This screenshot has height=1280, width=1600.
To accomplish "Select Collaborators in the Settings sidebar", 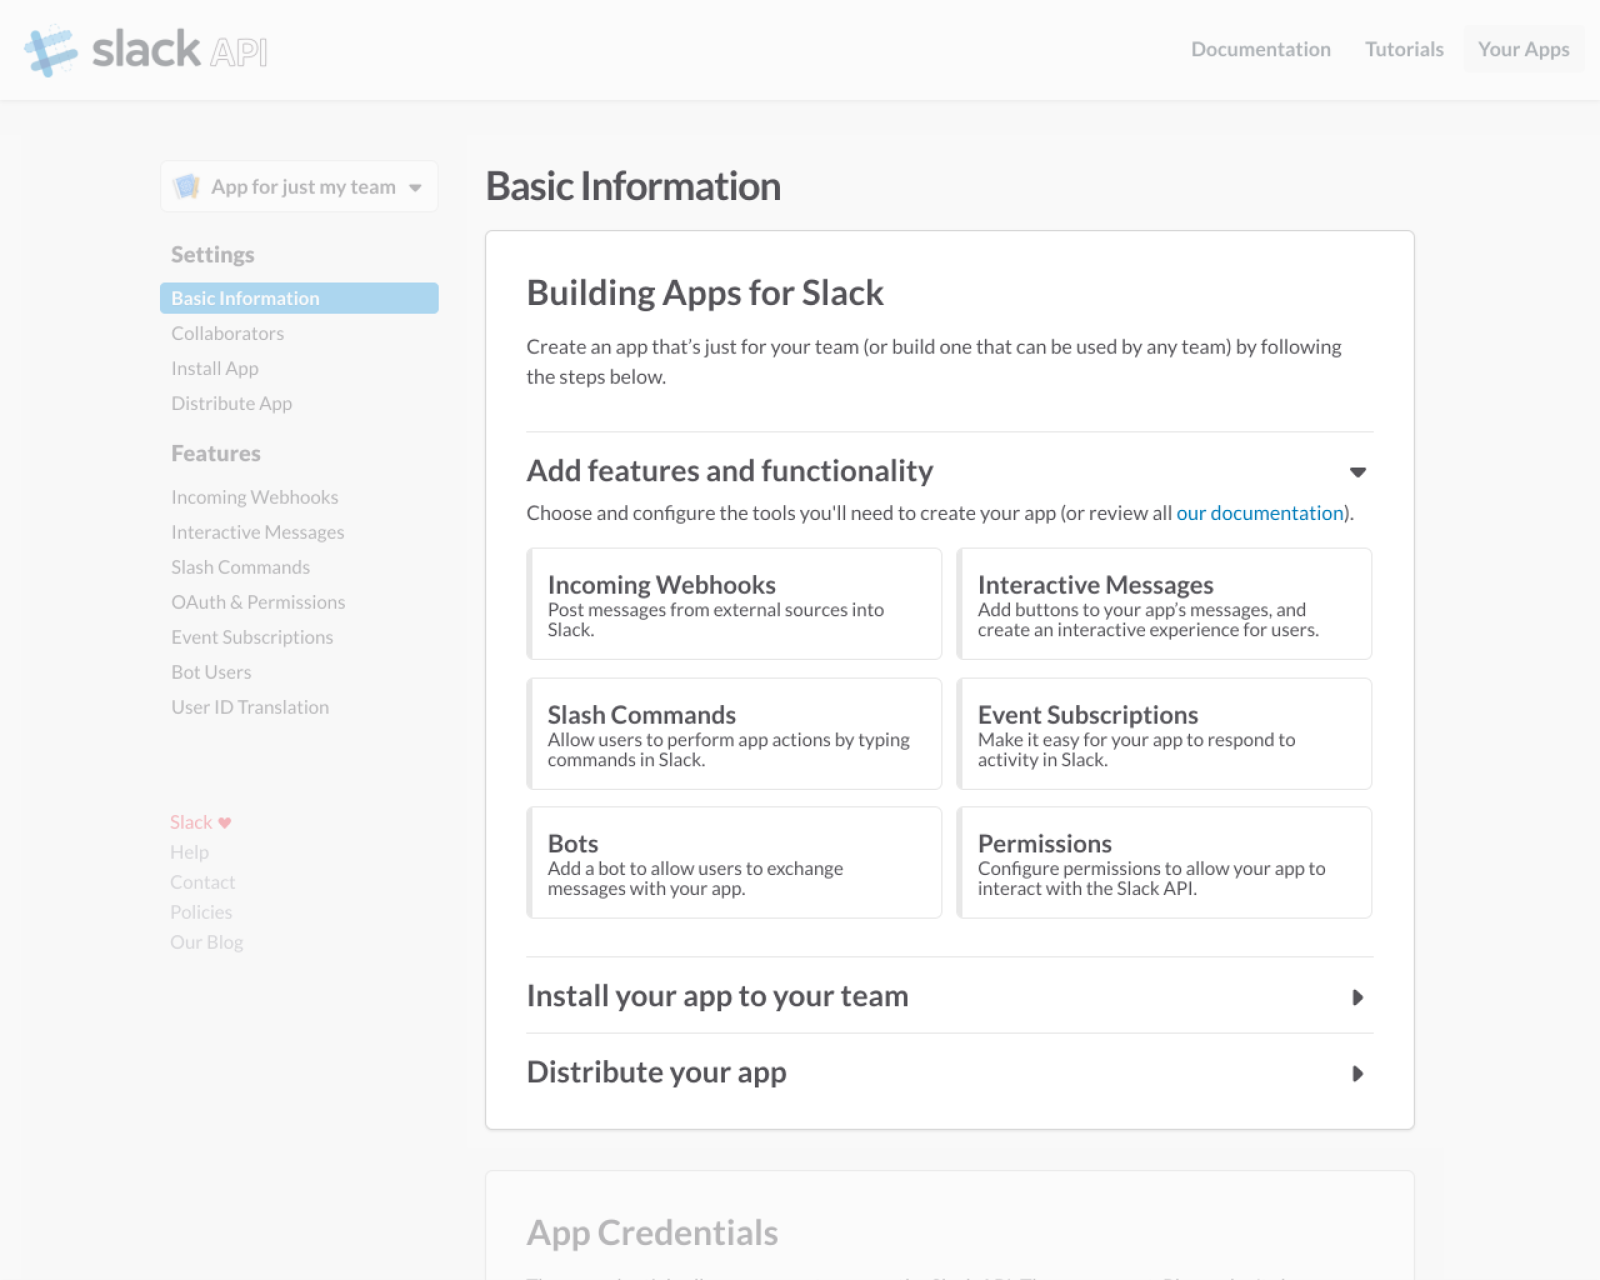I will click(x=227, y=333).
